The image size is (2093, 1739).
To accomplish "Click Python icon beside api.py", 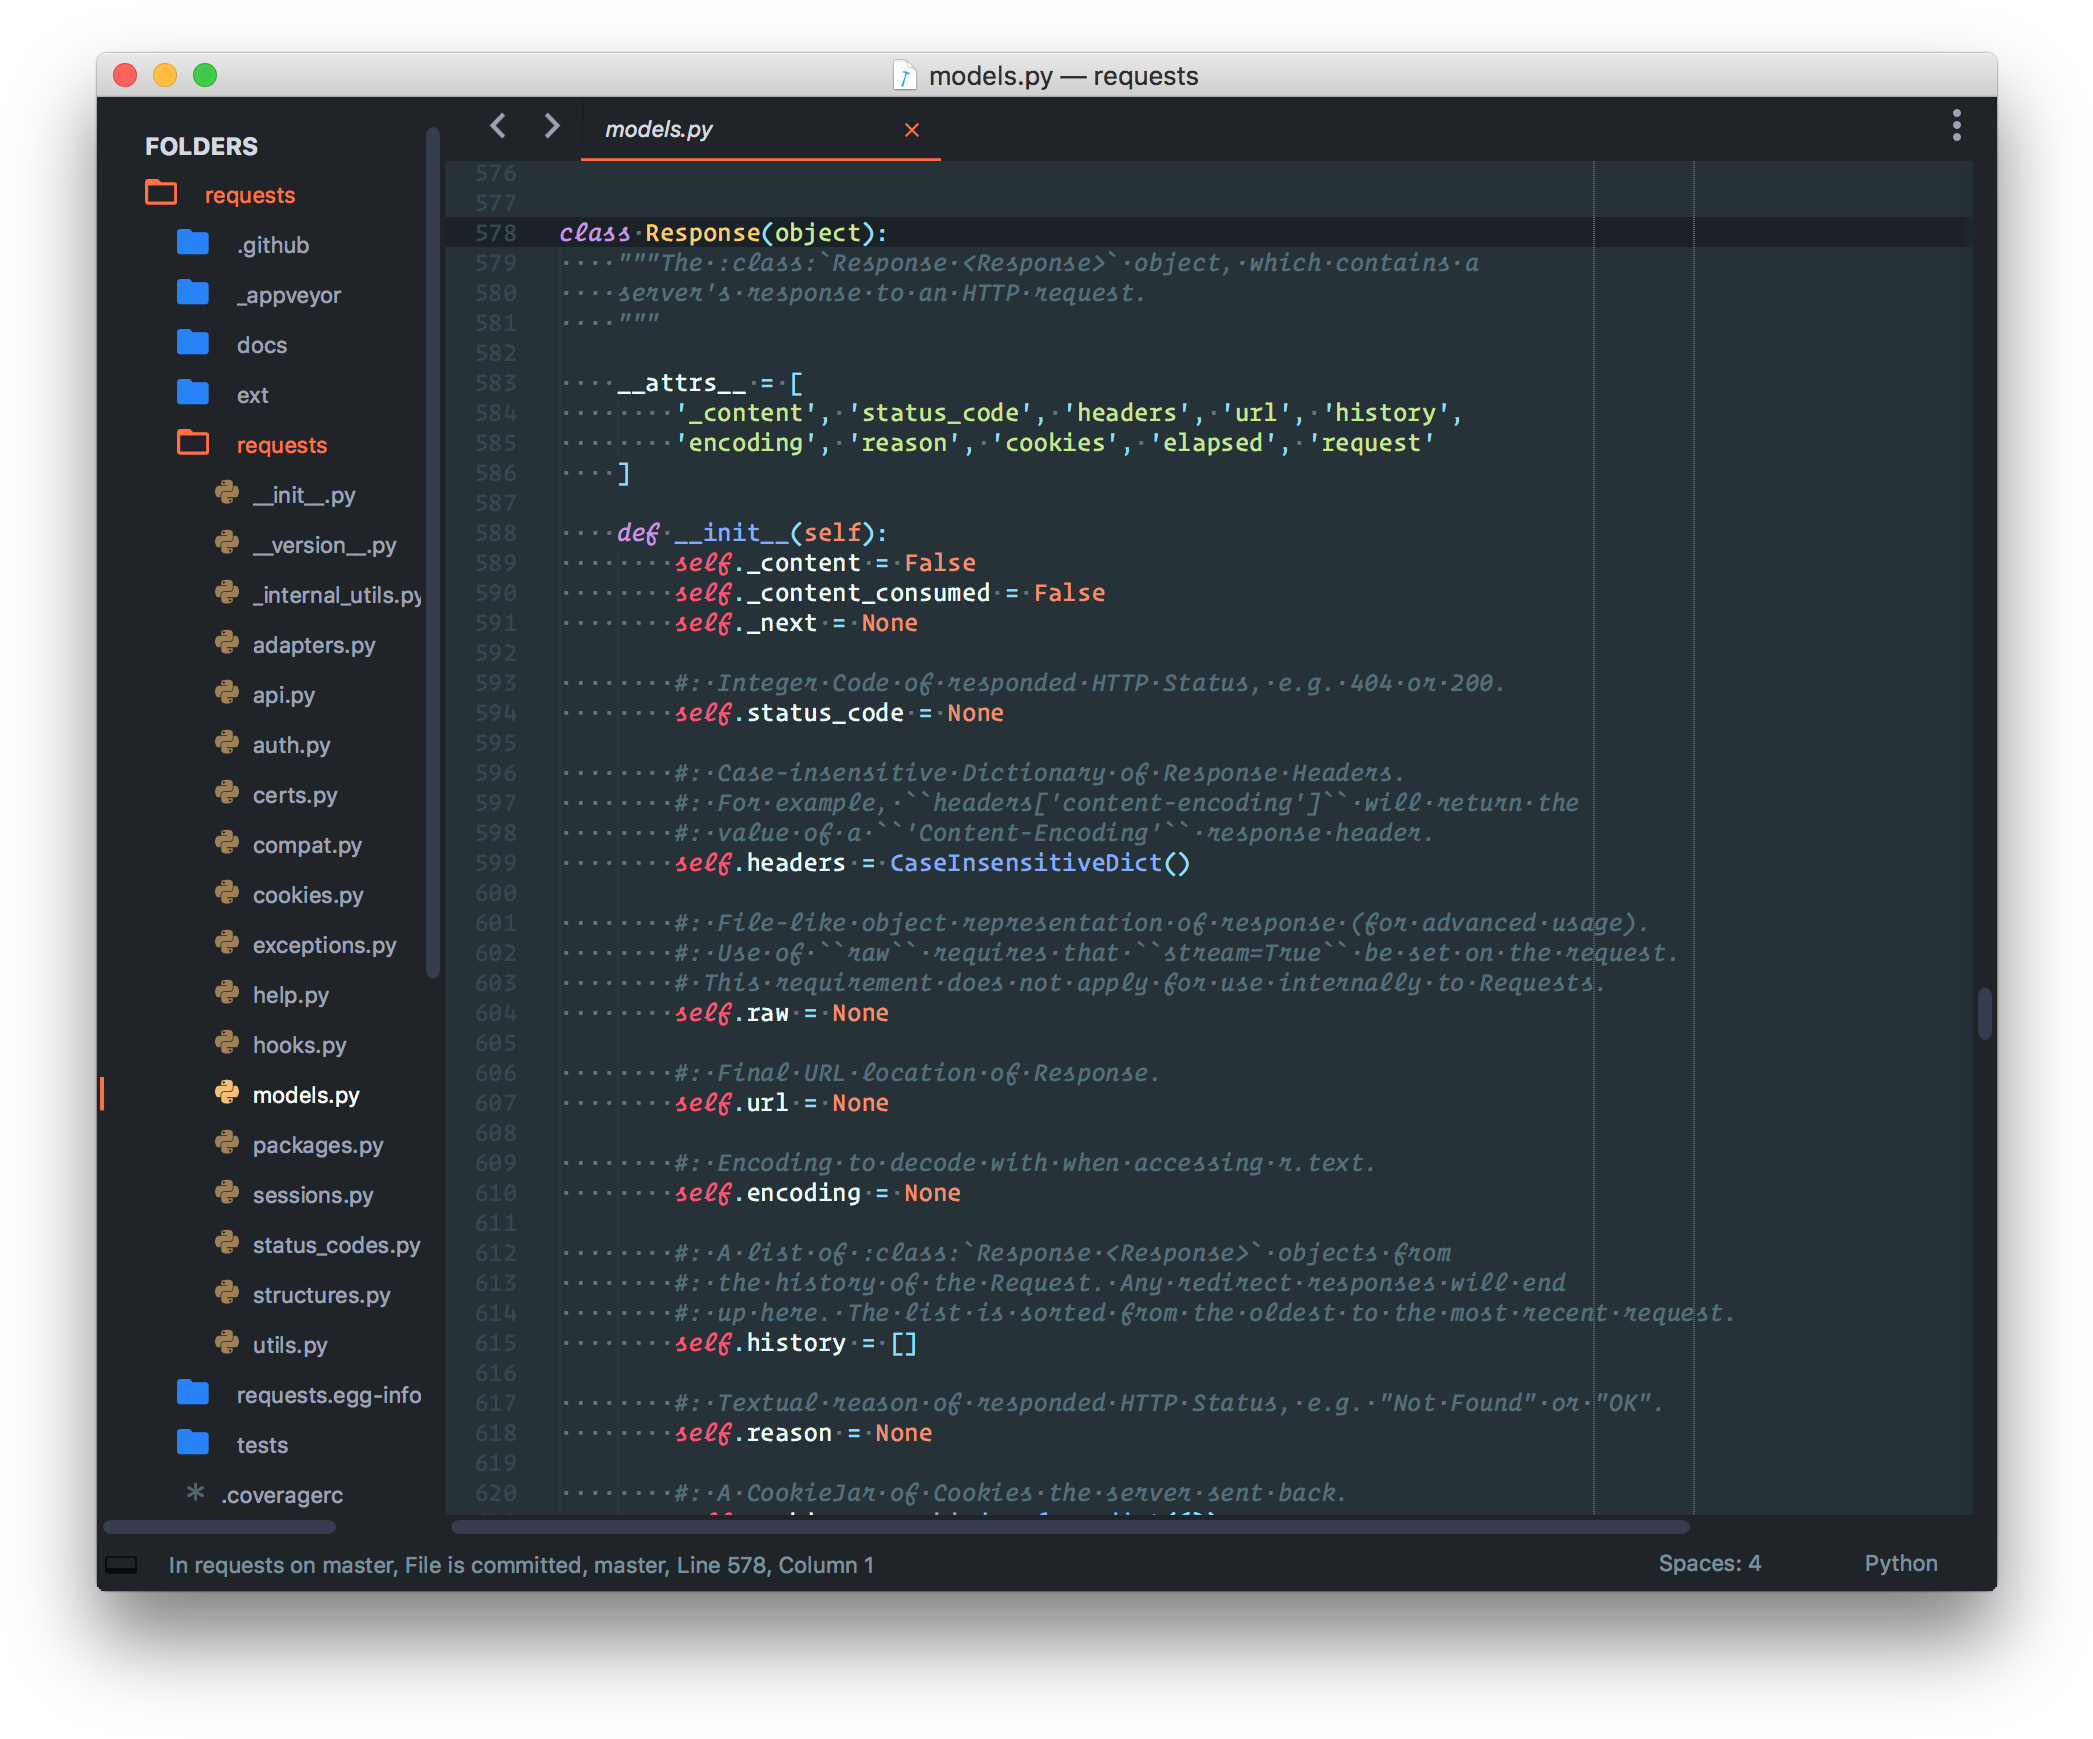I will pyautogui.click(x=227, y=693).
